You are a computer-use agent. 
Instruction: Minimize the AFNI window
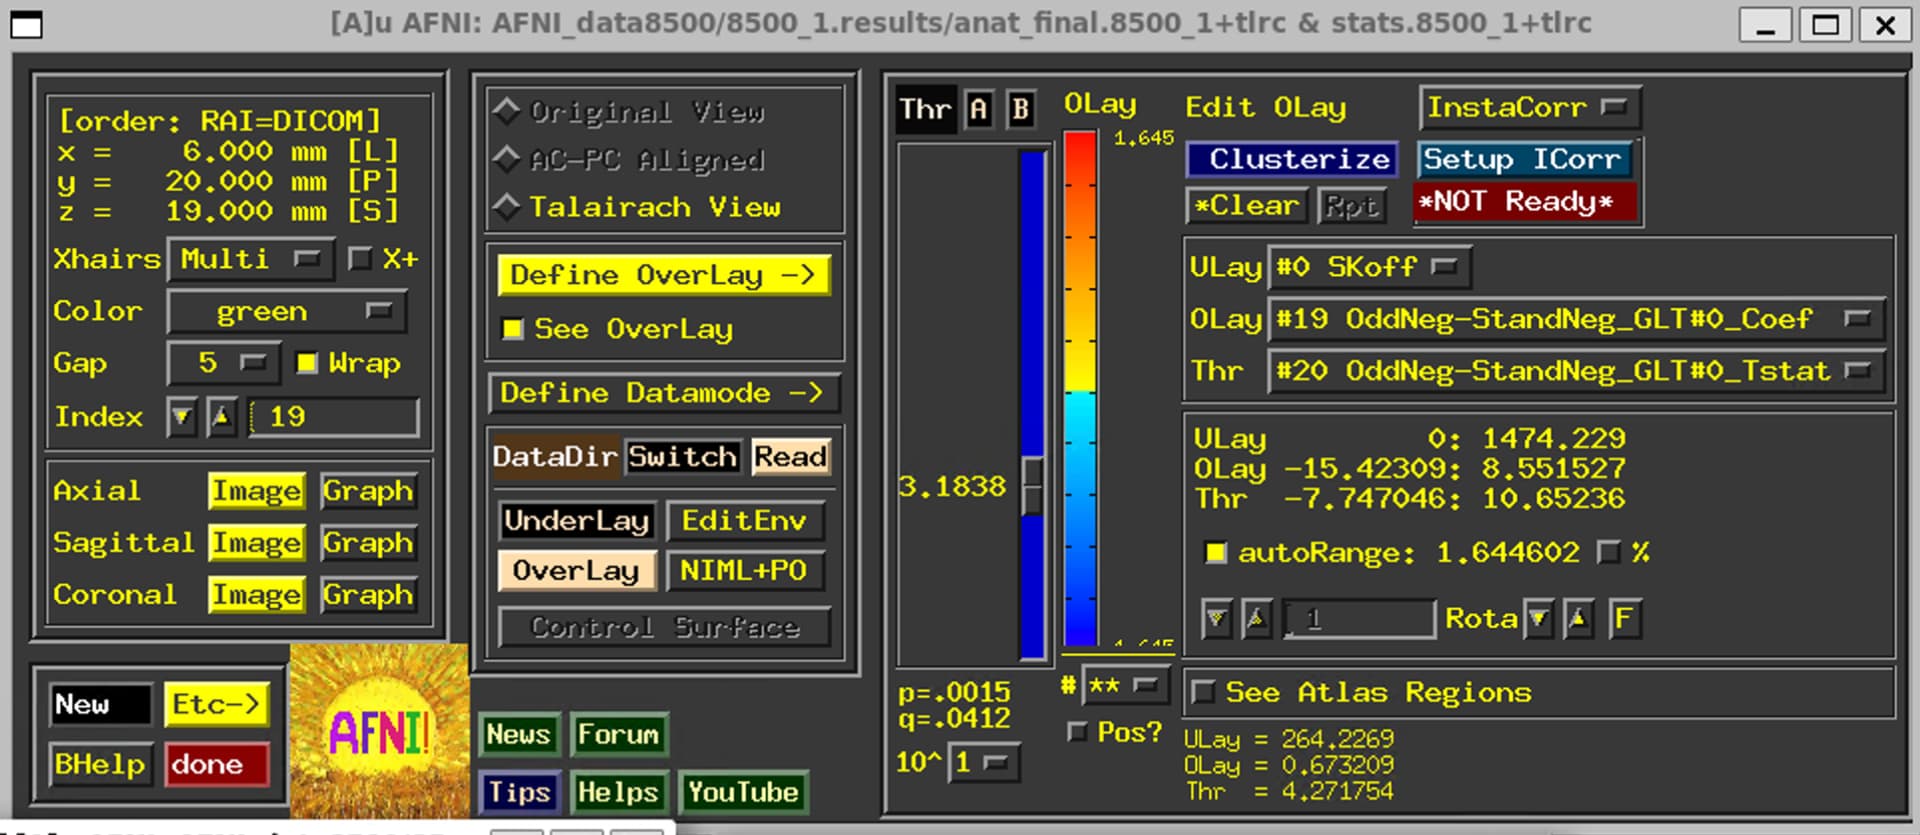[1766, 24]
